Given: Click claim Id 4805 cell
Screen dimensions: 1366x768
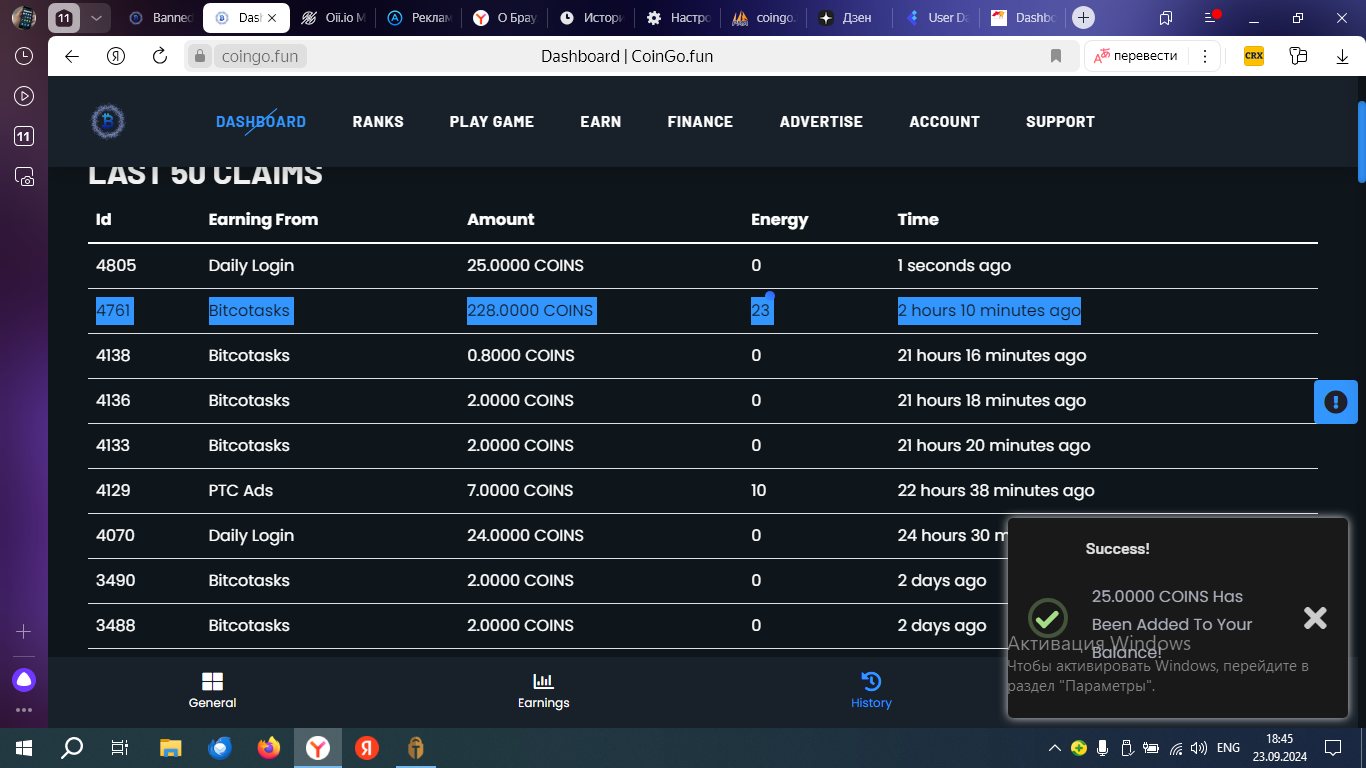Looking at the screenshot, I should pyautogui.click(x=116, y=265).
